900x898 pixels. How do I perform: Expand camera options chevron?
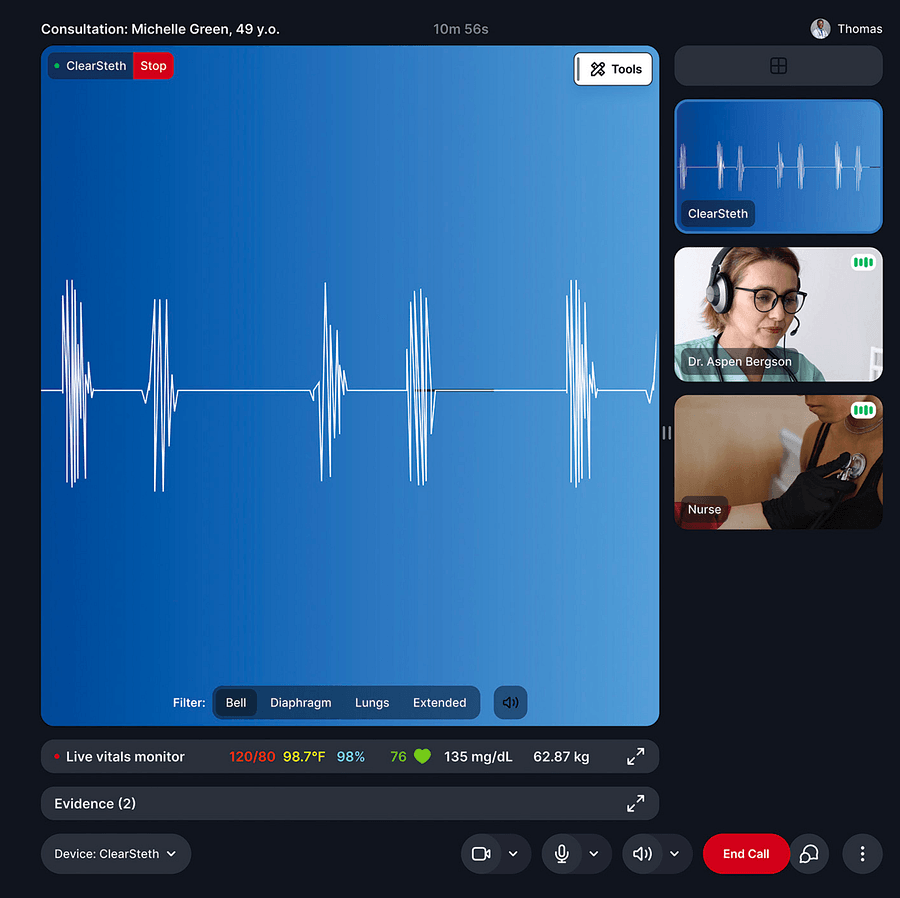click(513, 854)
